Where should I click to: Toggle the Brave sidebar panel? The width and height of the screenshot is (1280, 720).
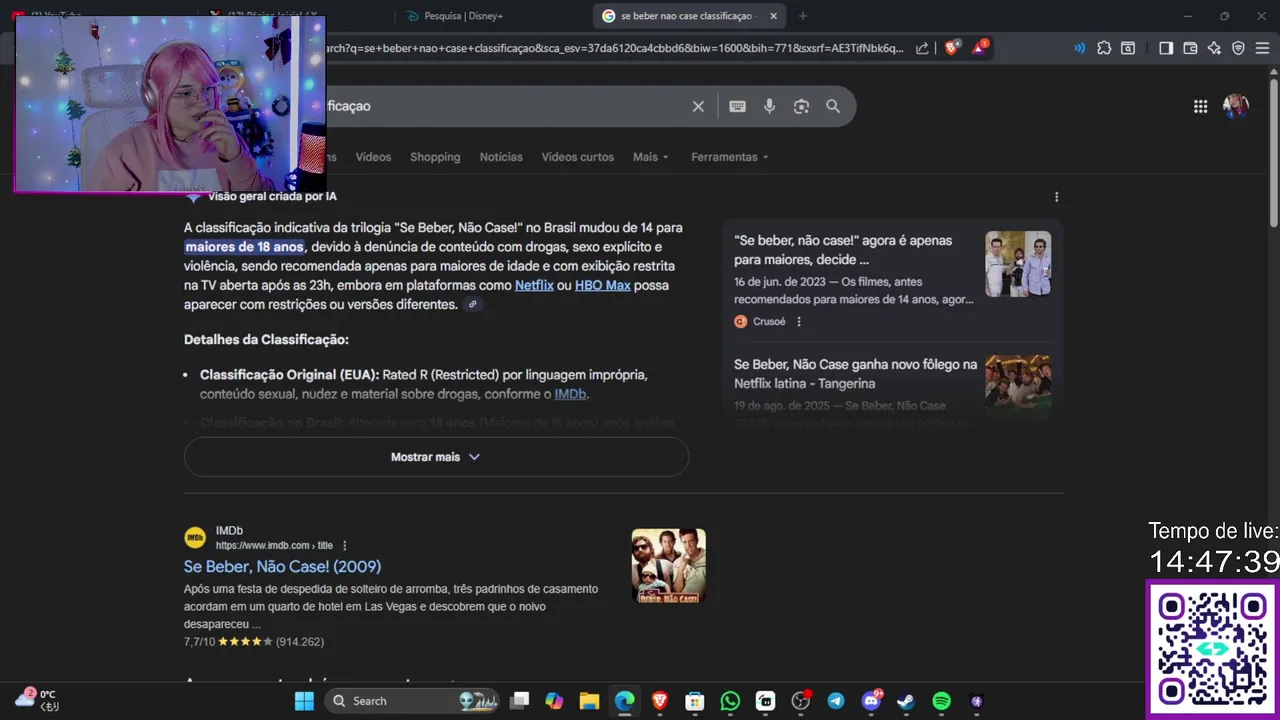pos(1166,48)
